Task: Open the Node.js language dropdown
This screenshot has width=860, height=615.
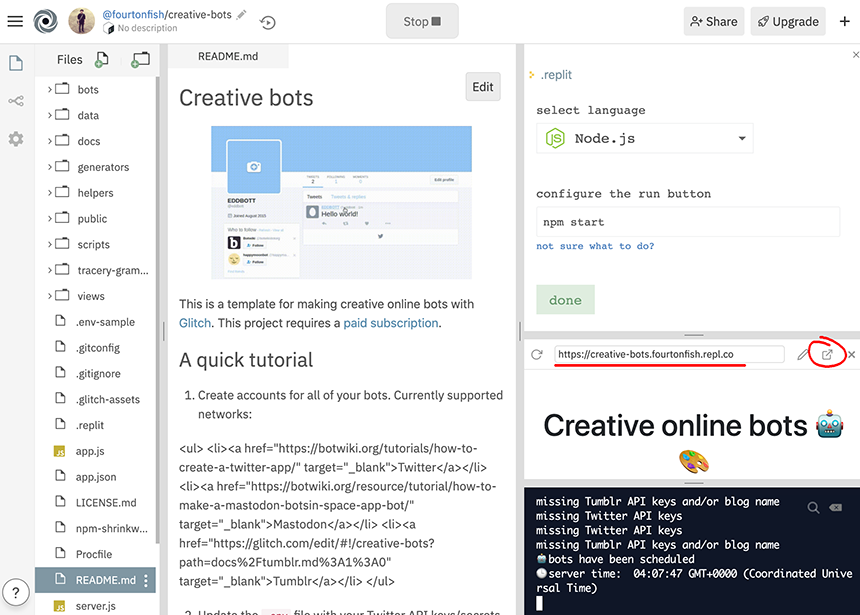Action: pyautogui.click(x=644, y=138)
